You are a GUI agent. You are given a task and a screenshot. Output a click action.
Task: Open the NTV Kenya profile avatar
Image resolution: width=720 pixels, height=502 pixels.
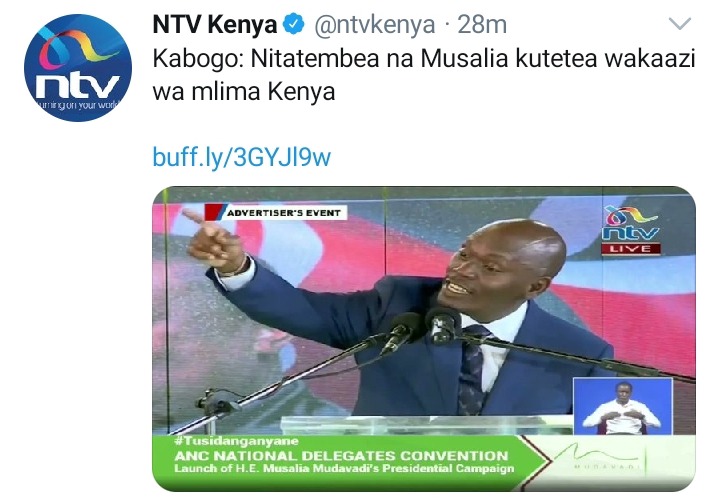click(x=78, y=68)
